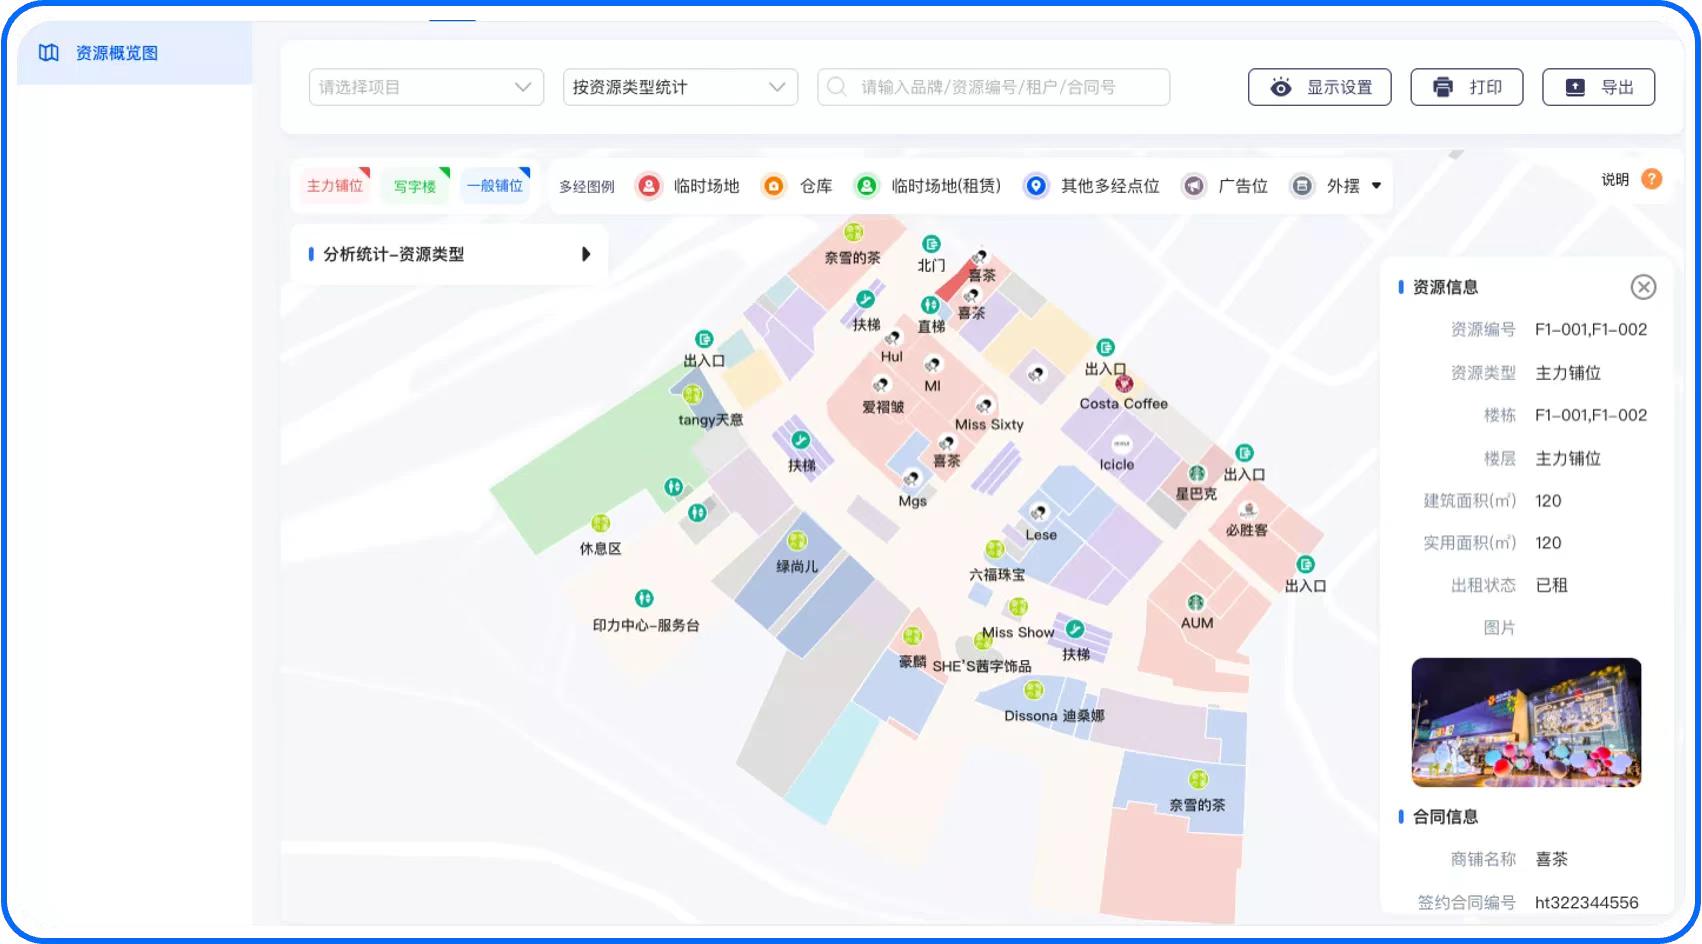Image resolution: width=1702 pixels, height=944 pixels.
Task: Click the 导出 export button
Action: [1598, 87]
